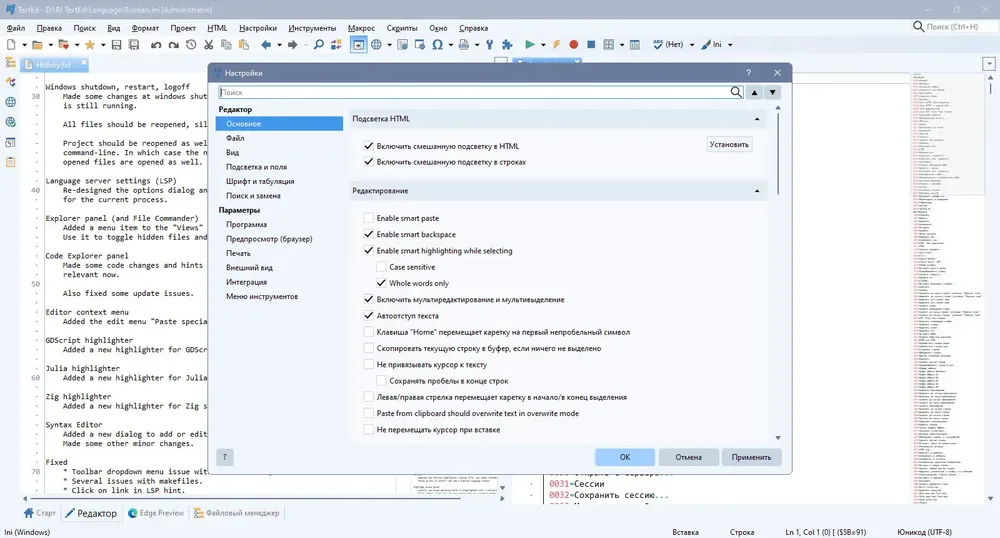
Task: Click the '?' help button at dialog bottom
Action: (x=224, y=457)
